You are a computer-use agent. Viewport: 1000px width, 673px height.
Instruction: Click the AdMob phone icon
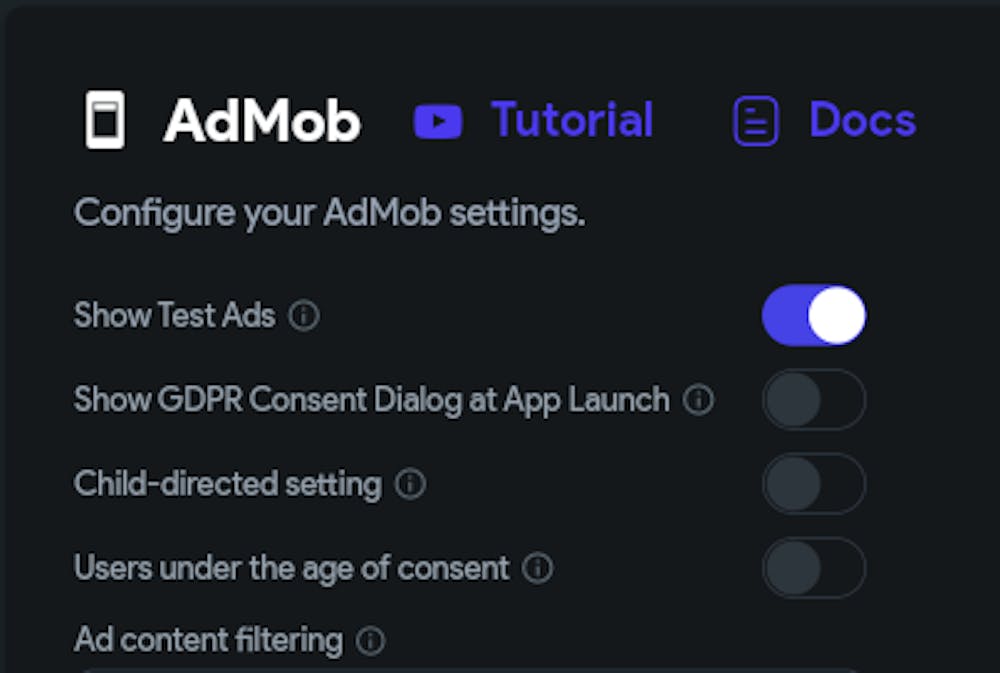105,120
